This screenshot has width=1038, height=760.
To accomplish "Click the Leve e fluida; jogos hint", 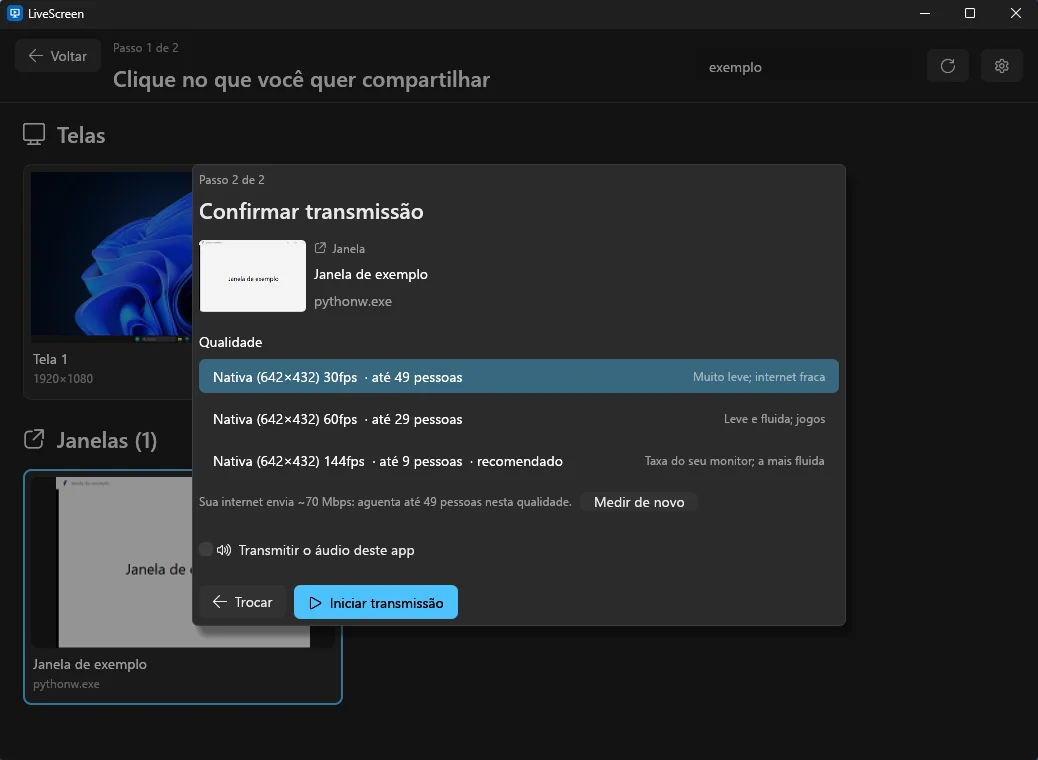I will pyautogui.click(x=775, y=419).
